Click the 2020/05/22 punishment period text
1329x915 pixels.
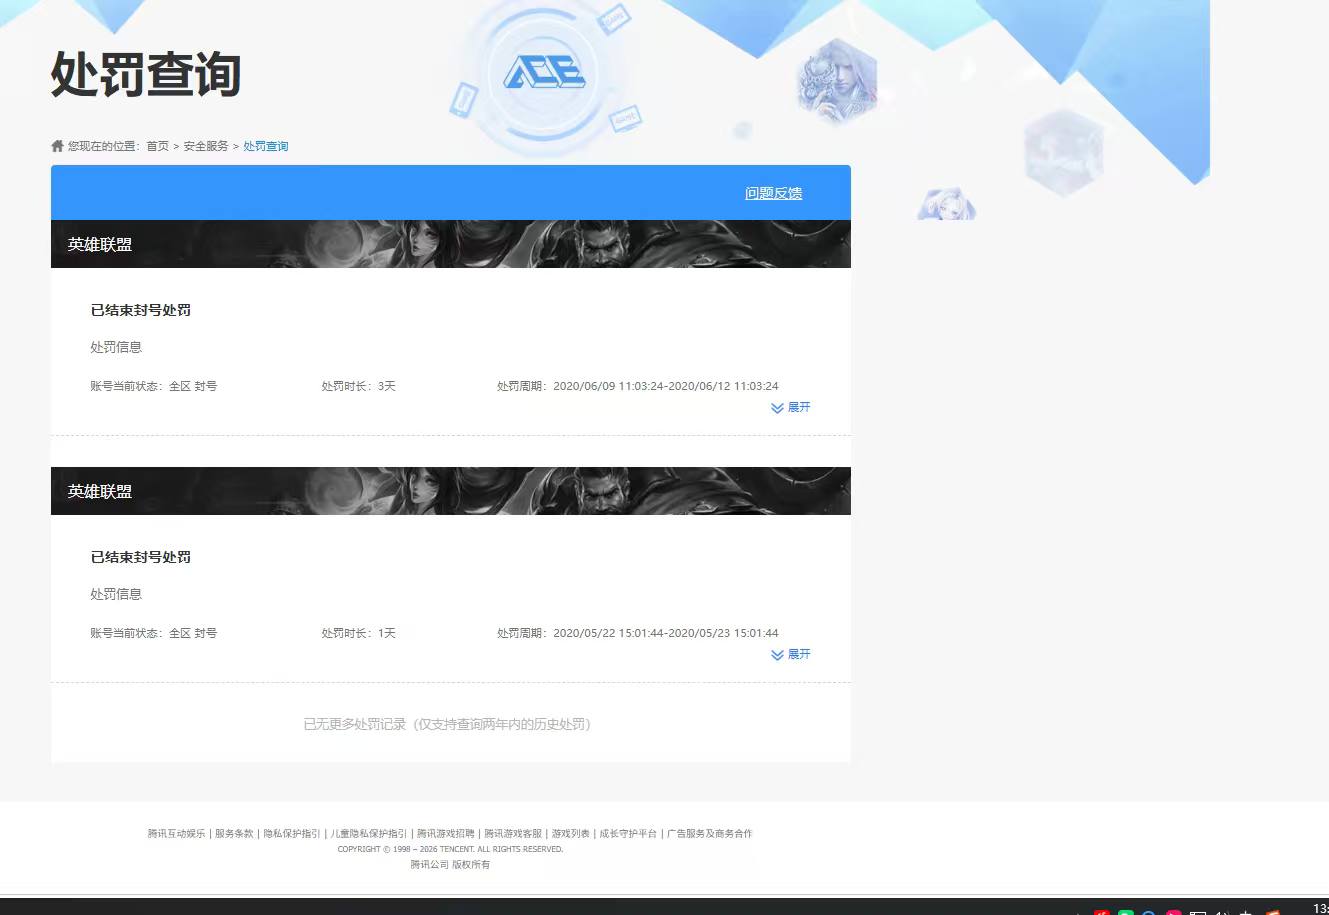tap(638, 633)
